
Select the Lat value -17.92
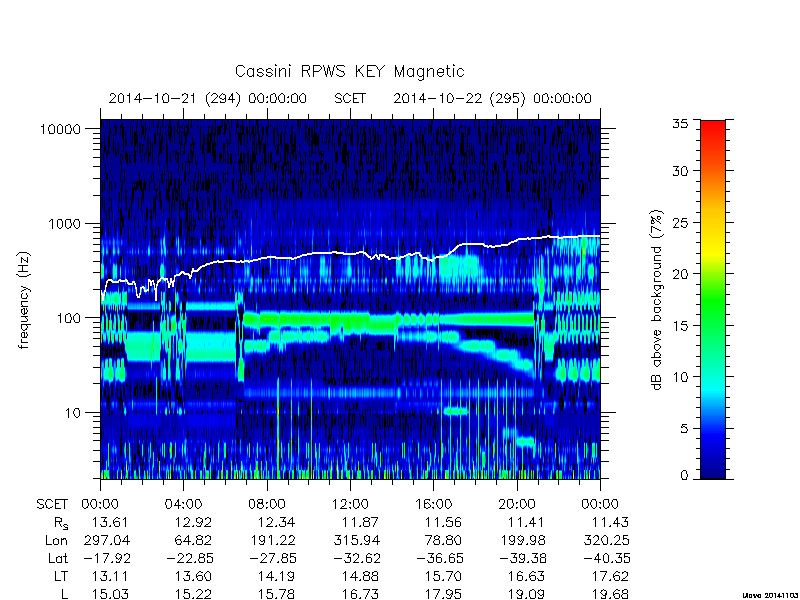(x=107, y=559)
